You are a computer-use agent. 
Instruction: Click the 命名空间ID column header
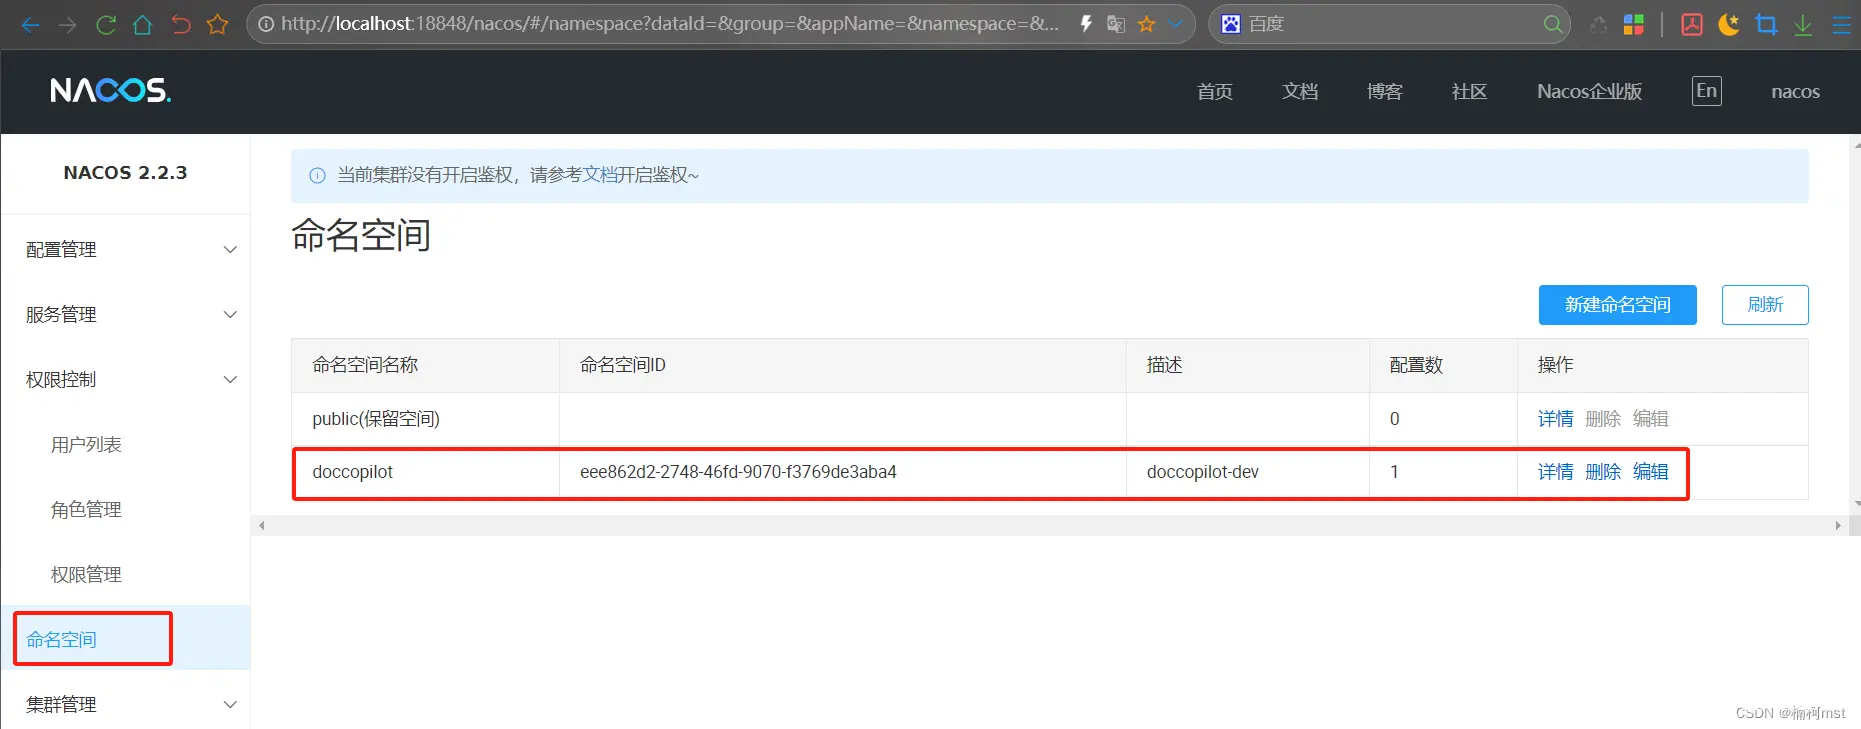point(842,365)
